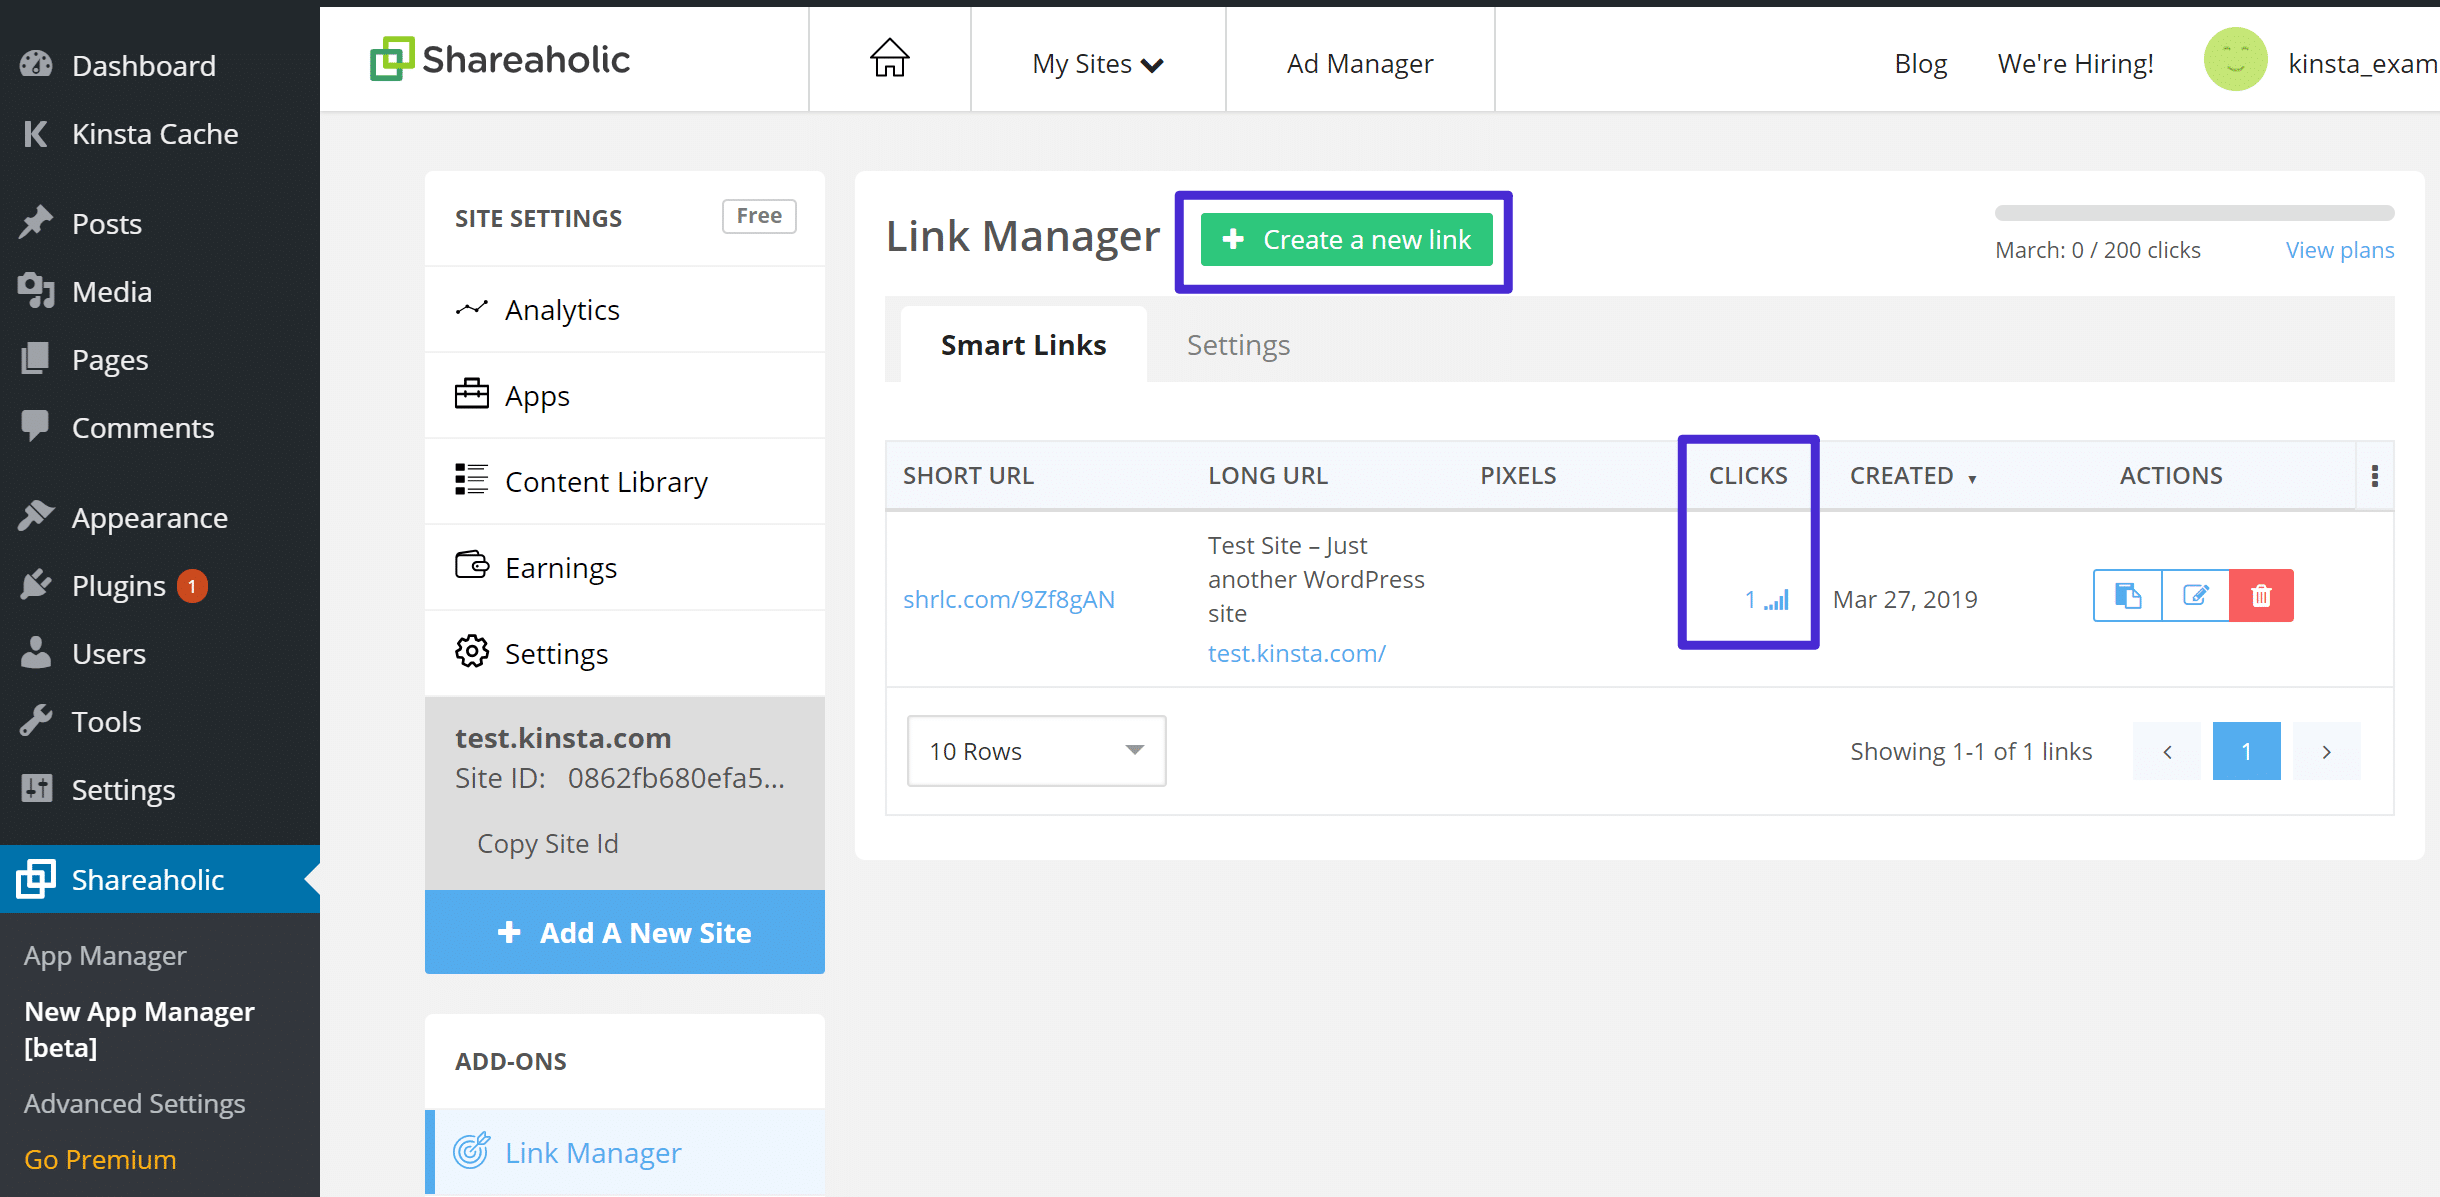2440x1197 pixels.
Task: Click the next page arrow in pagination
Action: tap(2326, 752)
